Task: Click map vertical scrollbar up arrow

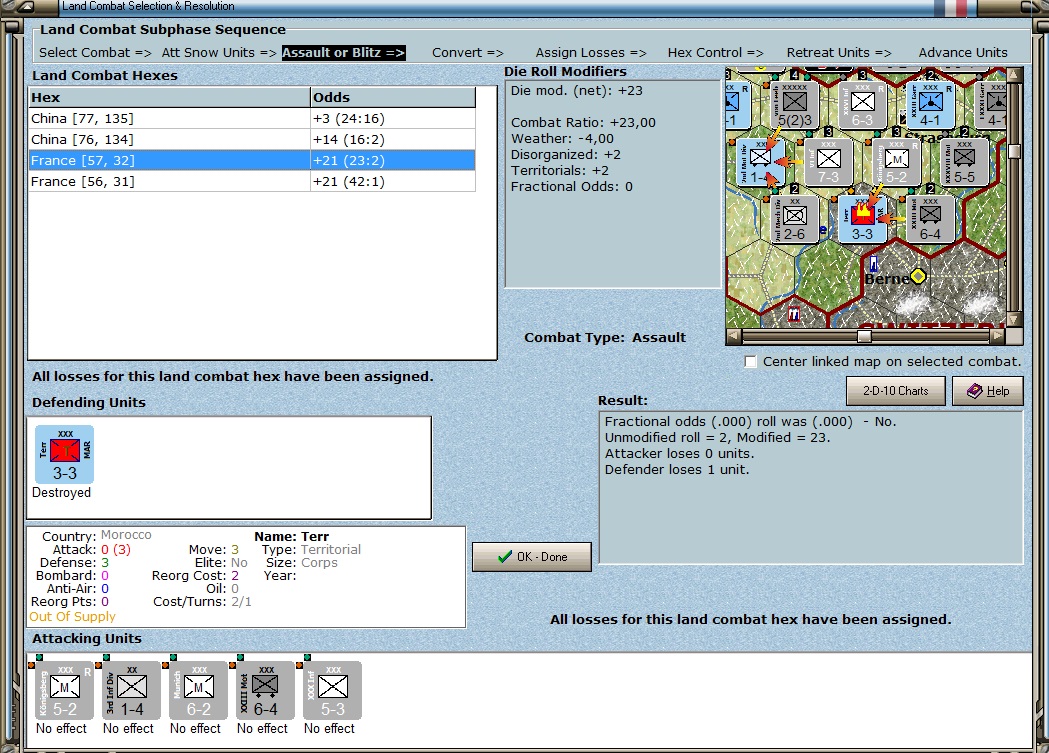Action: 1014,74
